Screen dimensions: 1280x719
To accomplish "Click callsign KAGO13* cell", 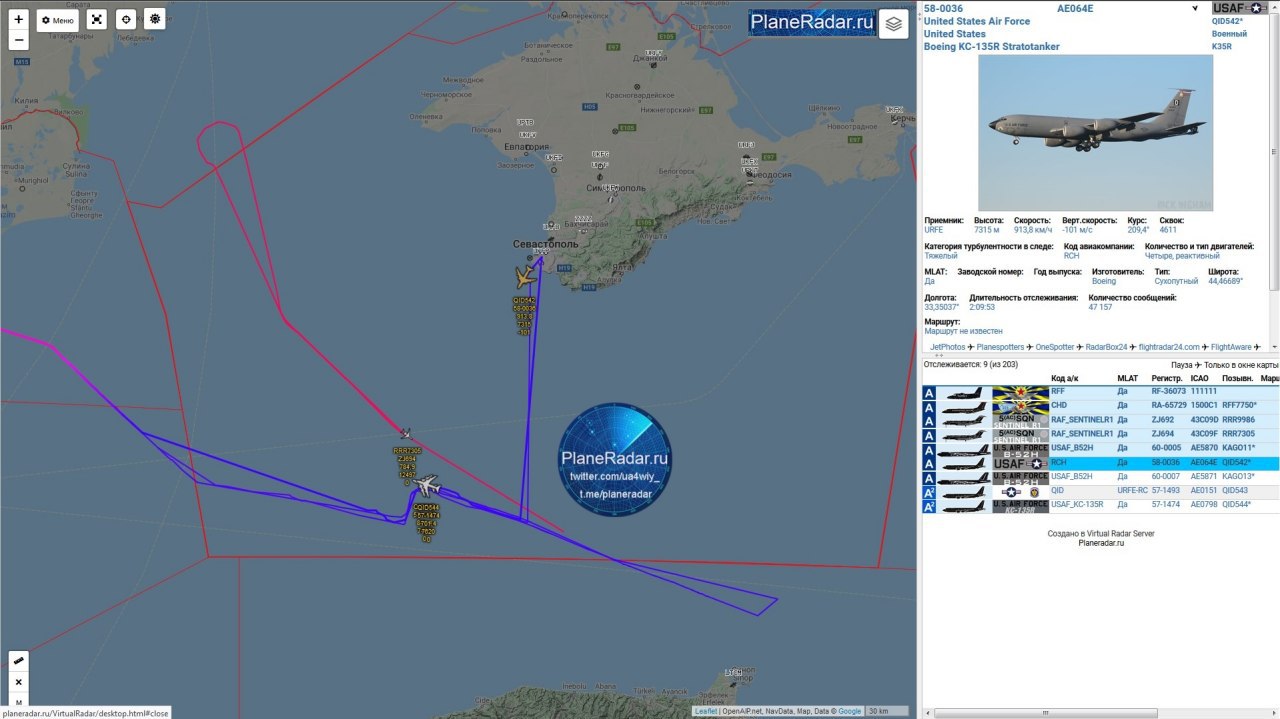I will 1238,477.
